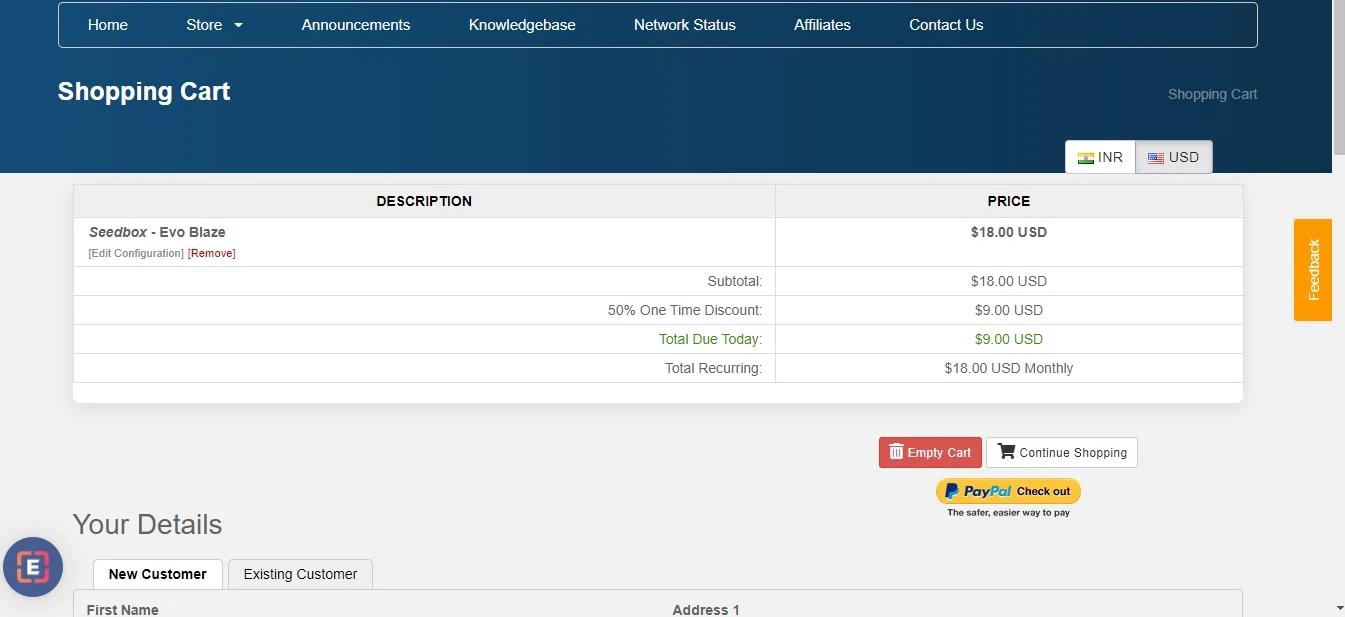Switch currency to USD

tap(1174, 157)
